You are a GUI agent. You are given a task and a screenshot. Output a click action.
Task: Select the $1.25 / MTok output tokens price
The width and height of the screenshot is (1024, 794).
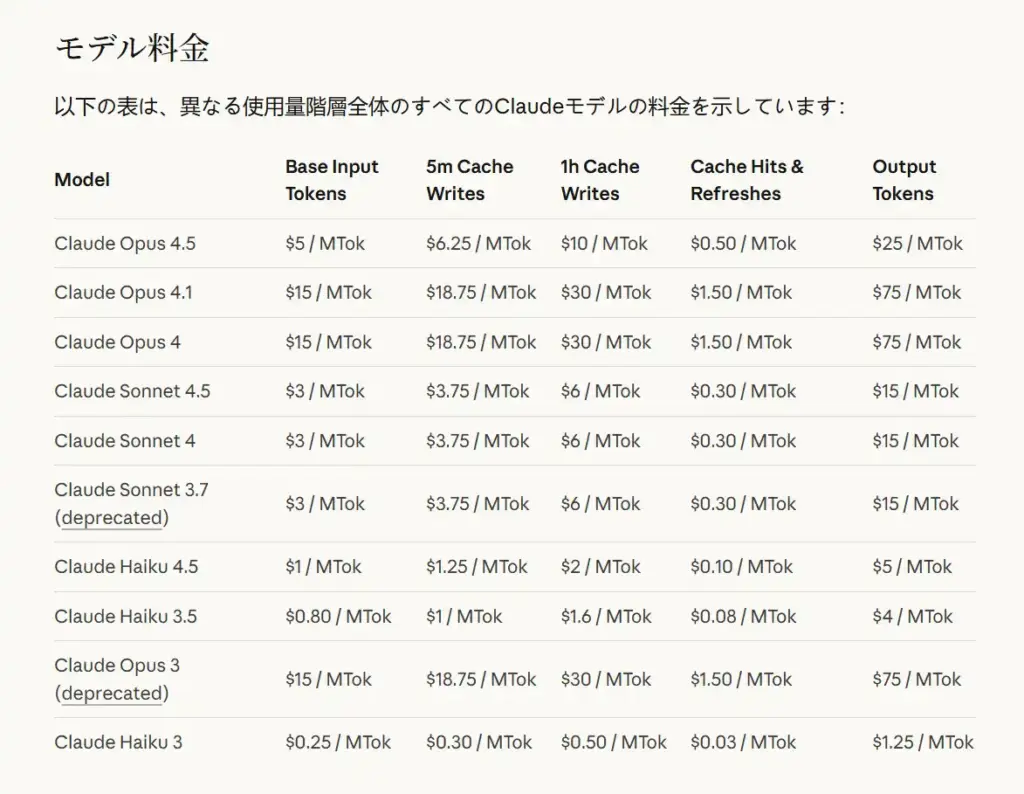[922, 742]
